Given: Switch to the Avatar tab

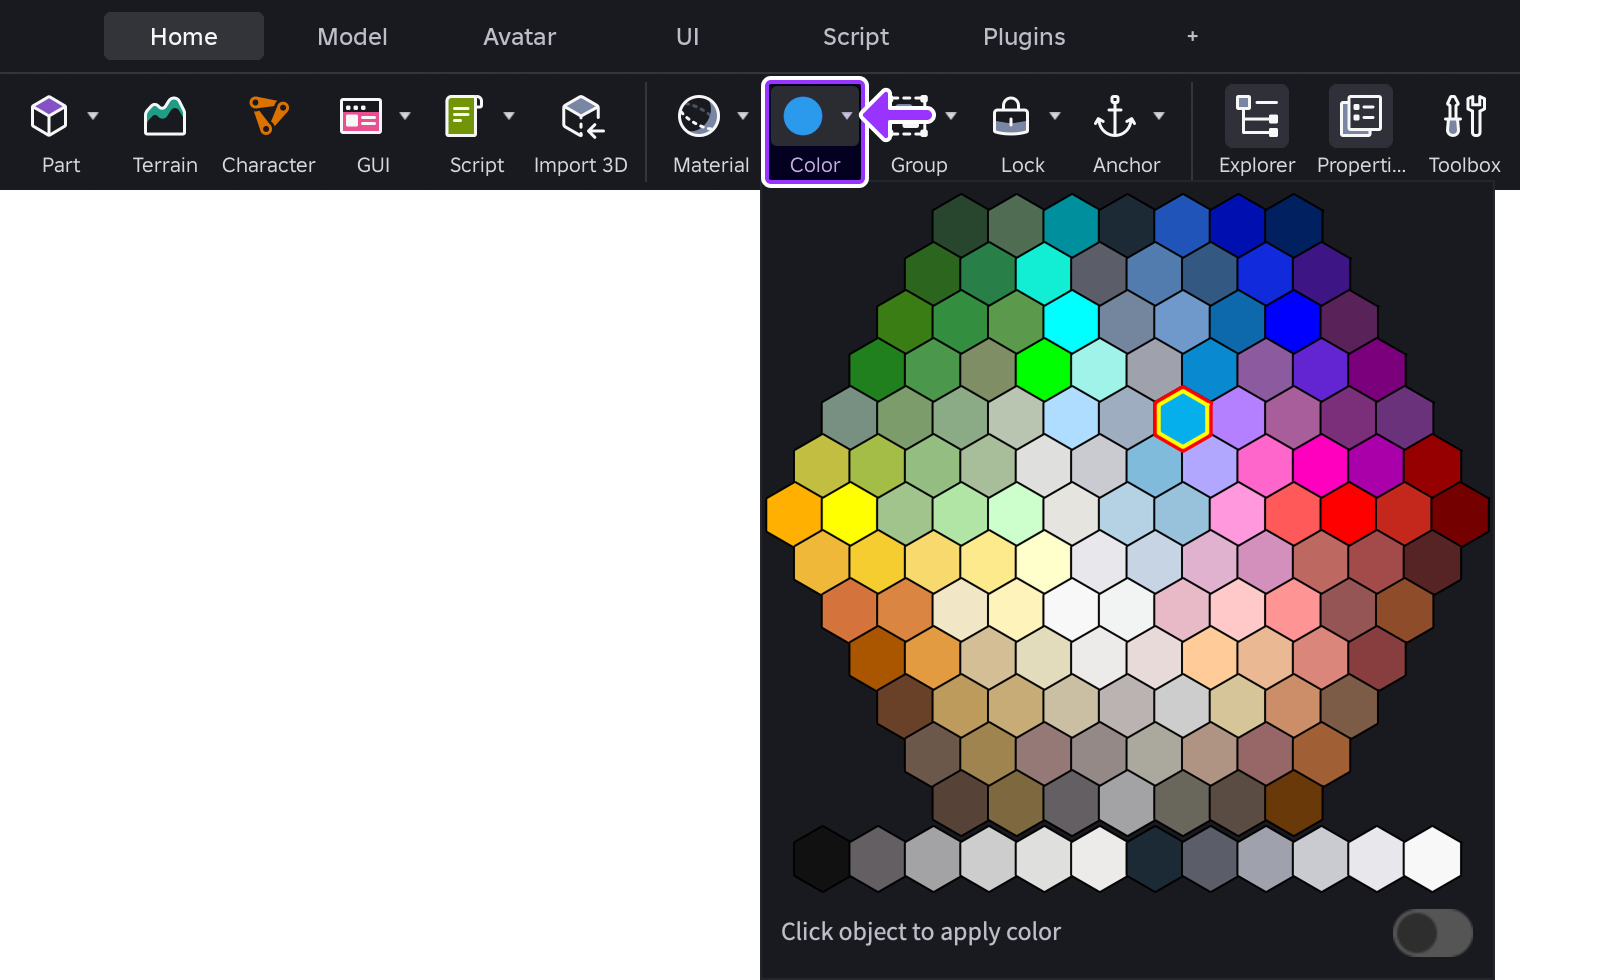Looking at the screenshot, I should click(519, 37).
